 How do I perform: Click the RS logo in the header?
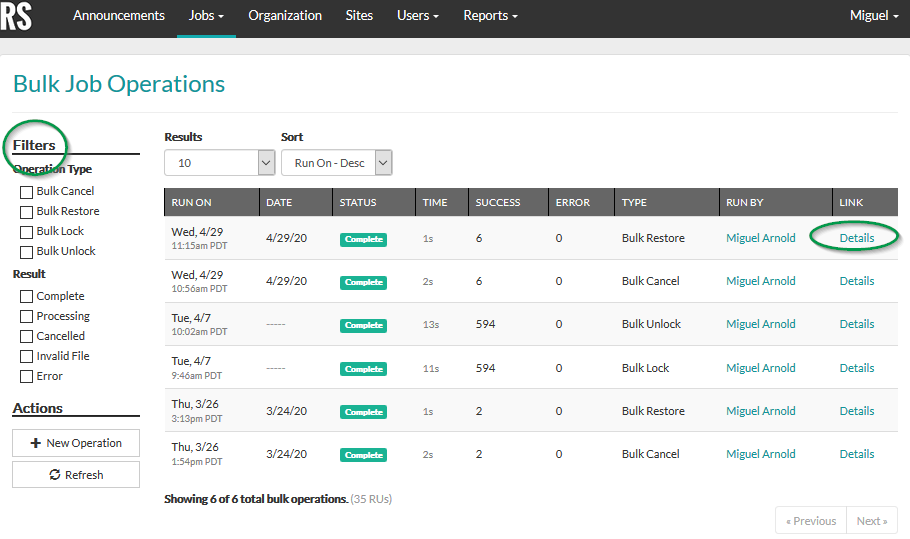[16, 16]
